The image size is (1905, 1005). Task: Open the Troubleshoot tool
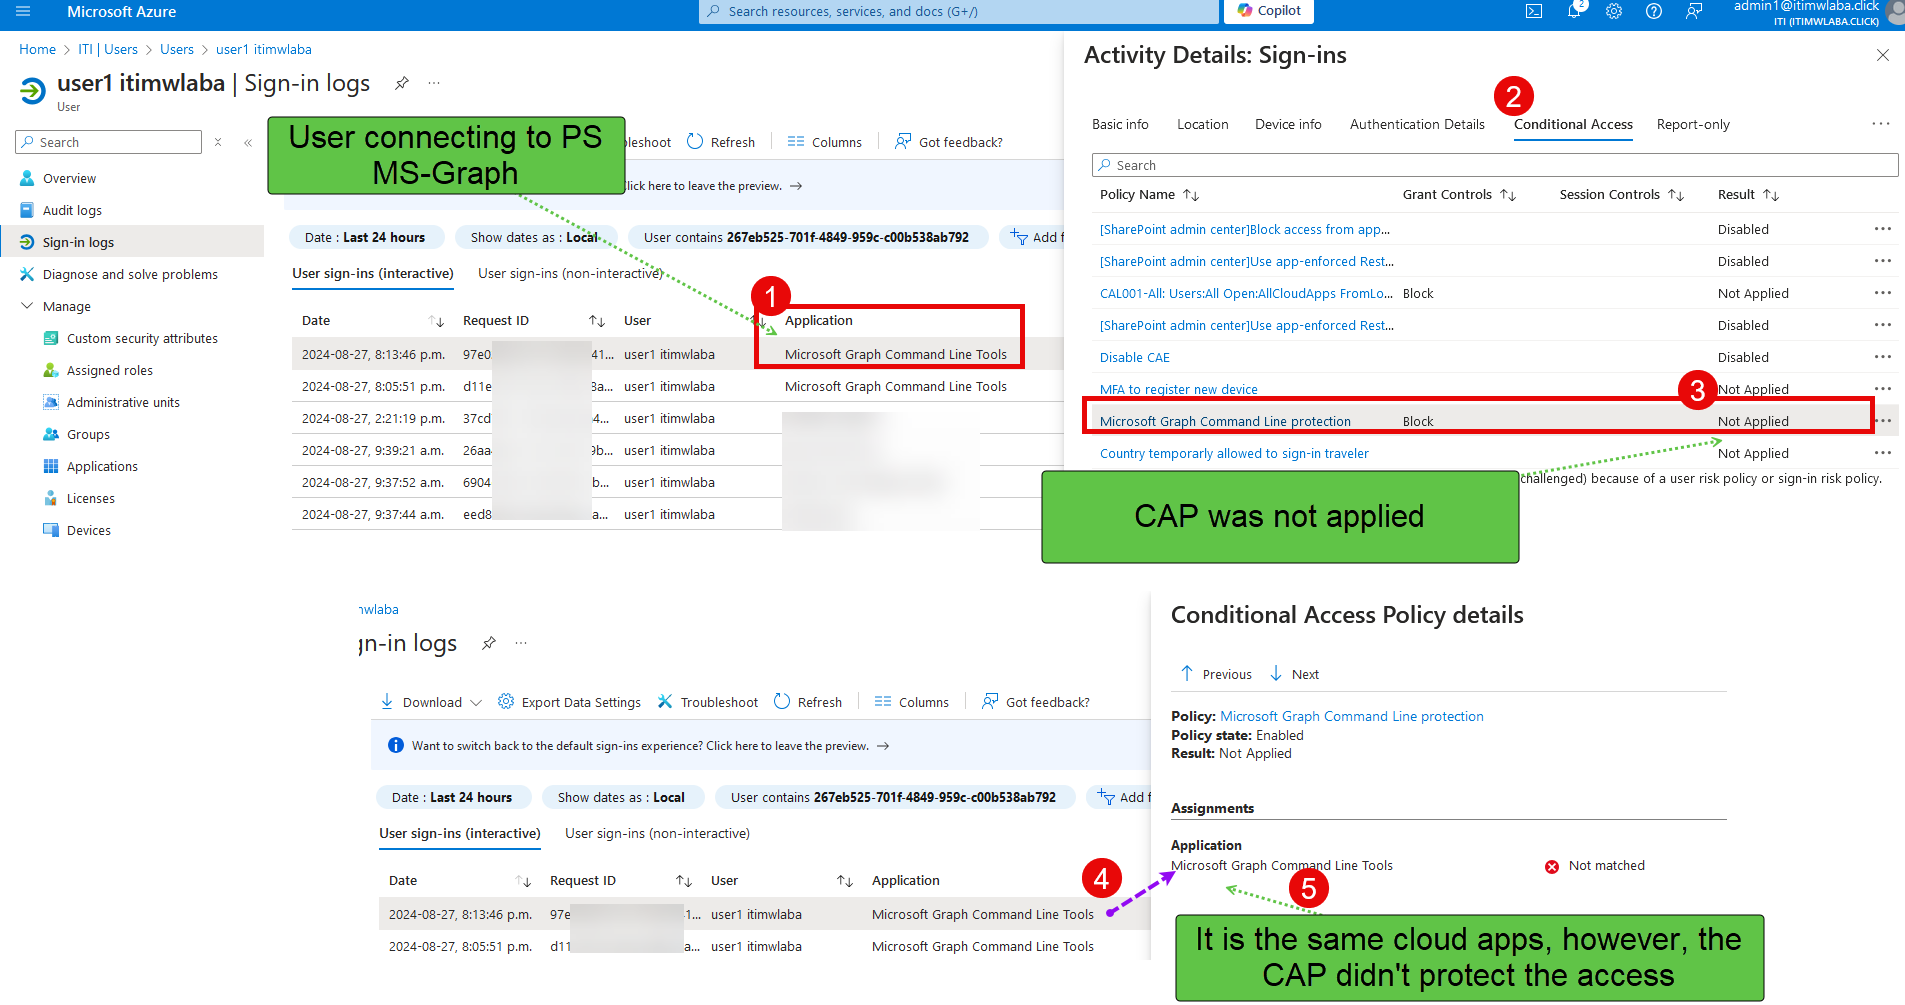tap(707, 701)
